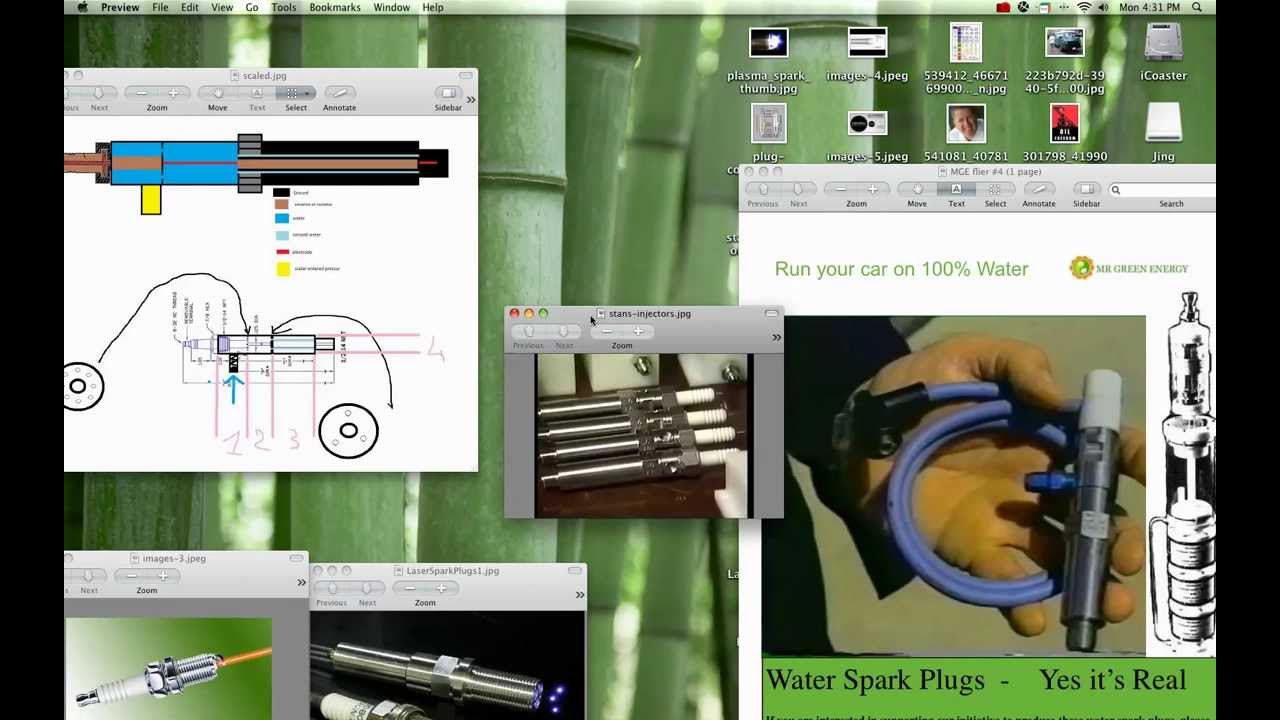Click the stans-injectors.jpg title document icon
The image size is (1280, 720).
[600, 314]
